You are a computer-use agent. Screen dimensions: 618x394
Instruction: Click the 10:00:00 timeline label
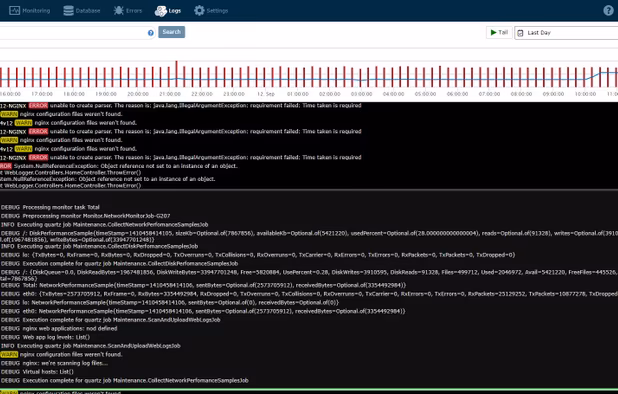point(585,94)
